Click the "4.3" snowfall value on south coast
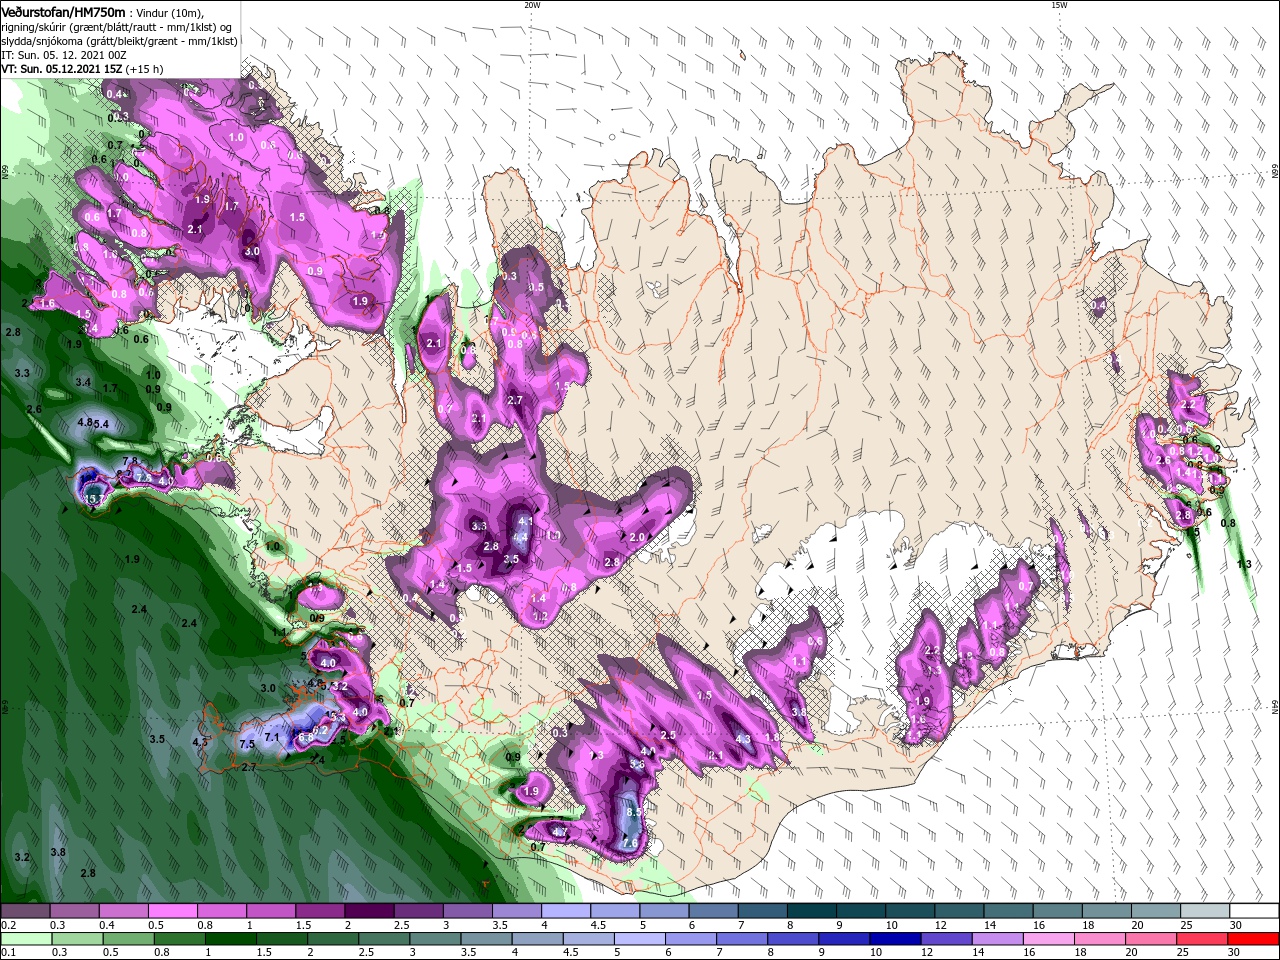The image size is (1280, 960). tap(743, 739)
